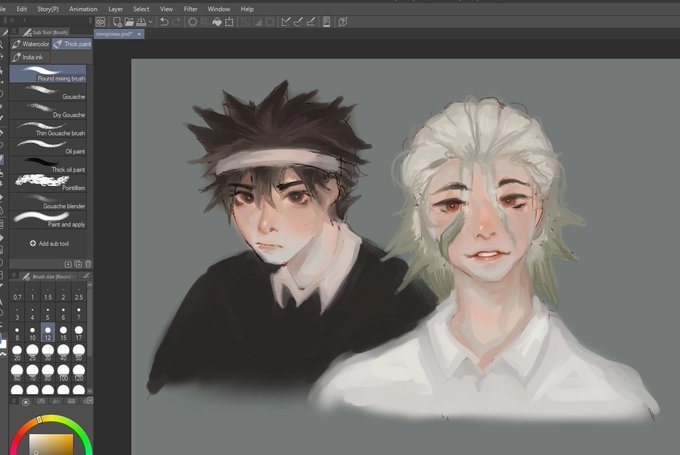Select the Thick paint sub tool group
Screen dimensions: 680x455
pos(72,44)
